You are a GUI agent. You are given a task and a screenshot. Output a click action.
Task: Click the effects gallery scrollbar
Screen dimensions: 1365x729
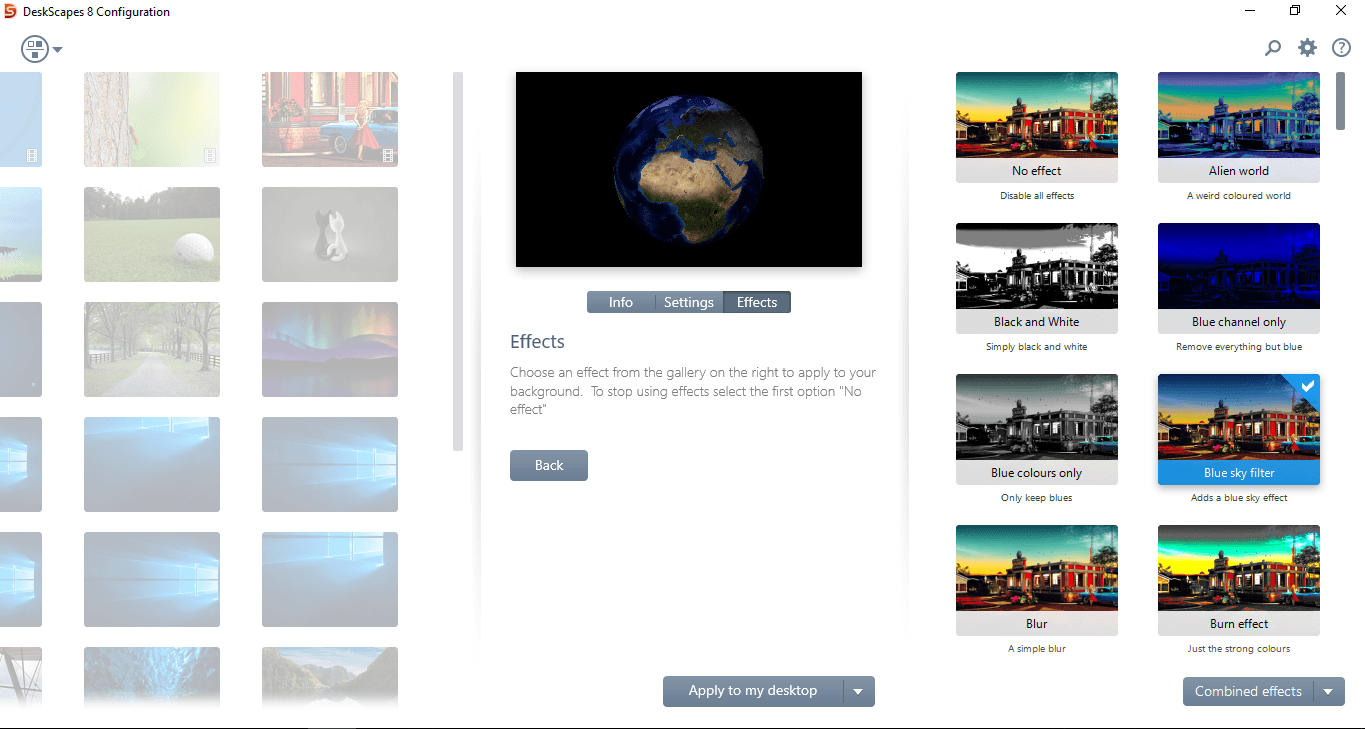1341,100
